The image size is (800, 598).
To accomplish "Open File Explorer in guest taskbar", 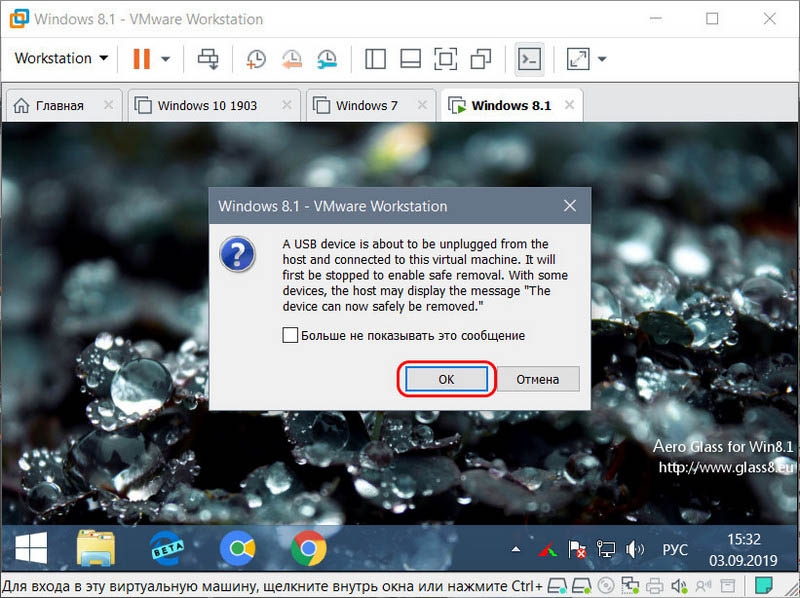I will coord(96,549).
